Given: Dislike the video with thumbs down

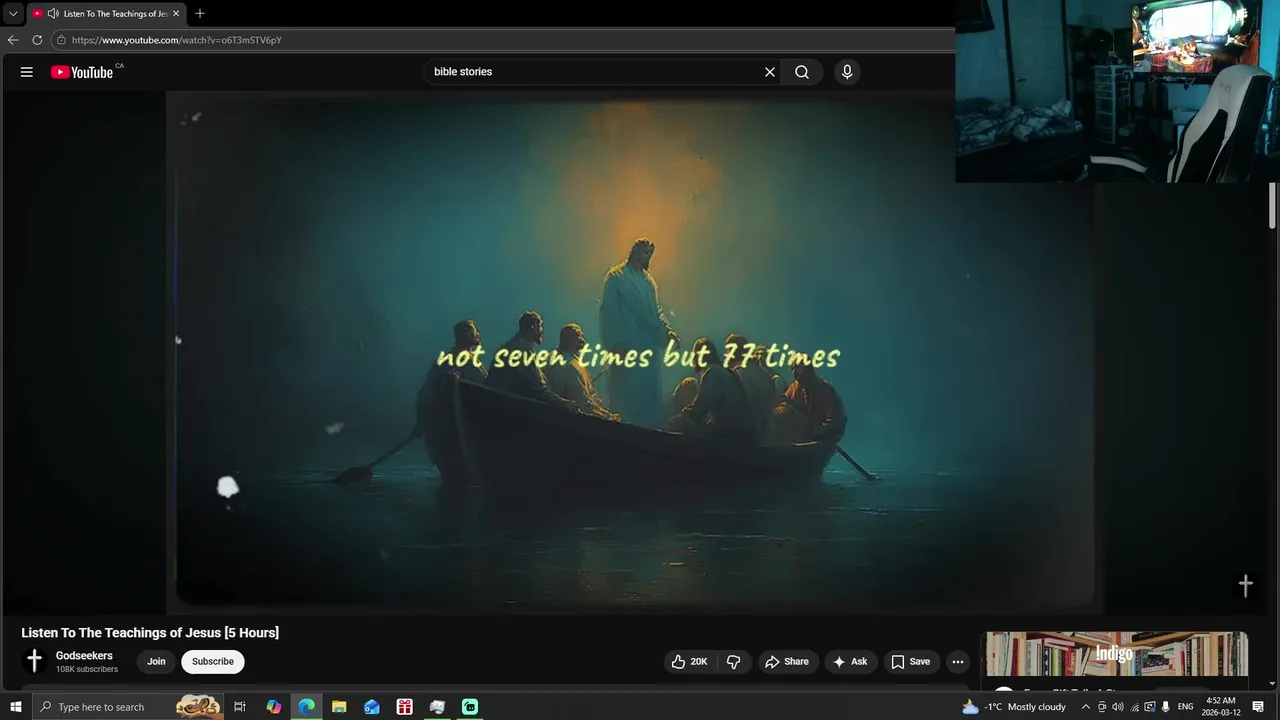Looking at the screenshot, I should pyautogui.click(x=733, y=662).
